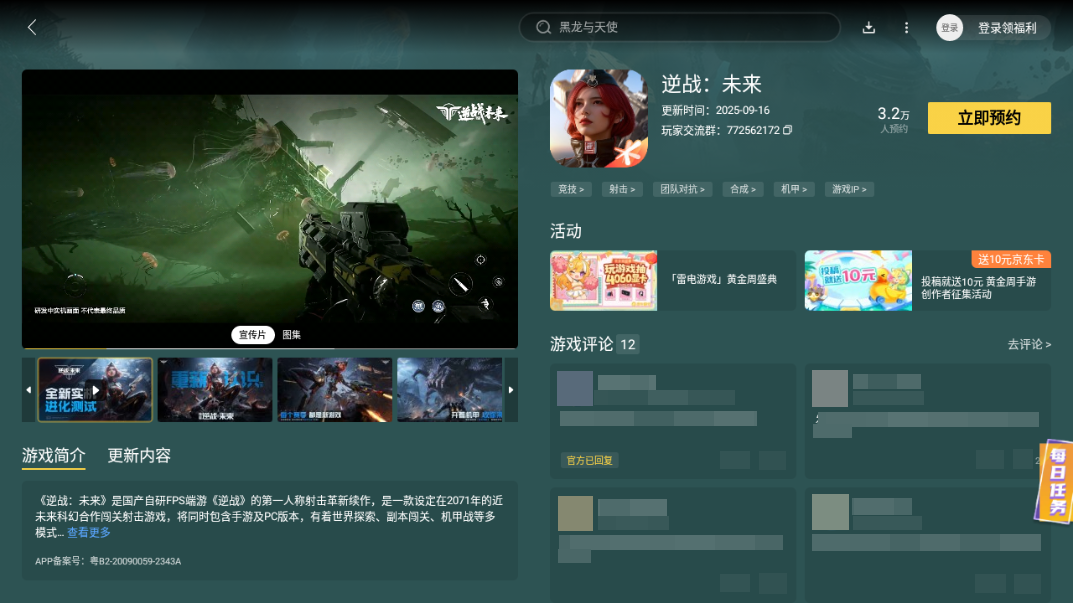Select the fourth monster thumbnail
Viewport: 1073px width, 603px height.
450,390
